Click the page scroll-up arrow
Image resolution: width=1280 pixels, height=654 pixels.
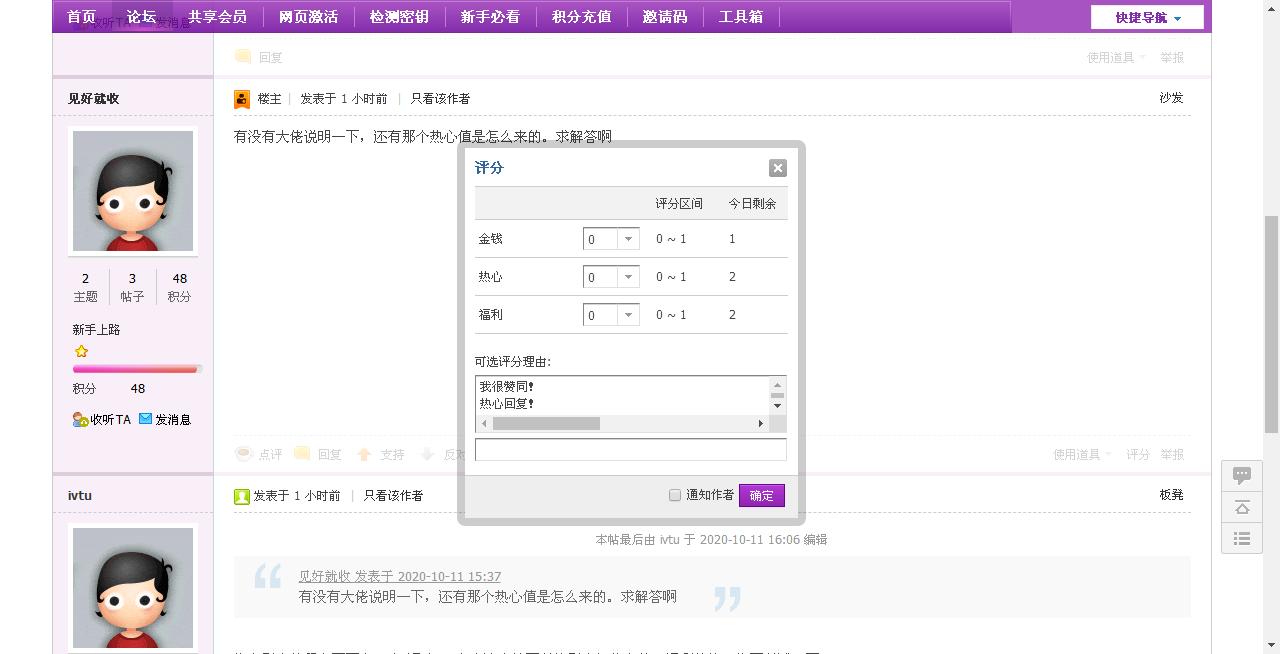point(1272,7)
